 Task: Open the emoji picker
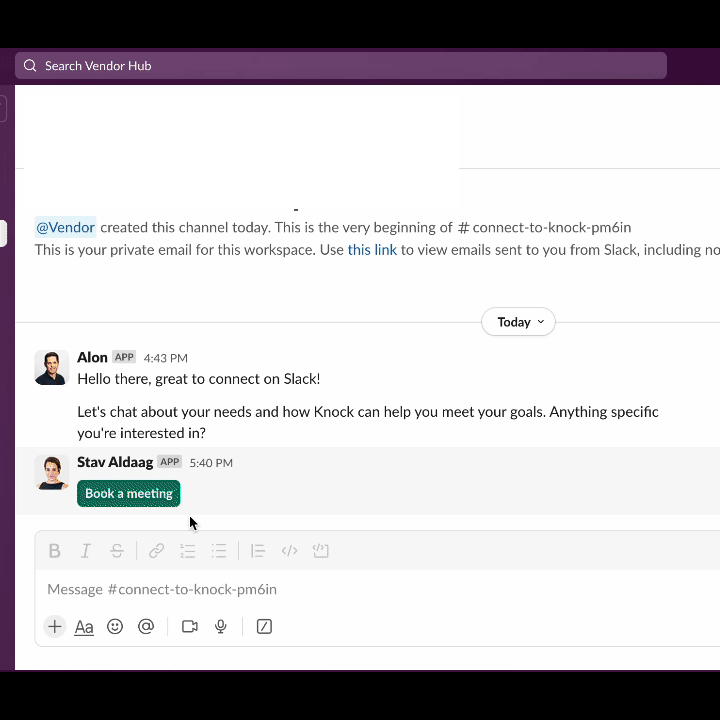point(115,626)
